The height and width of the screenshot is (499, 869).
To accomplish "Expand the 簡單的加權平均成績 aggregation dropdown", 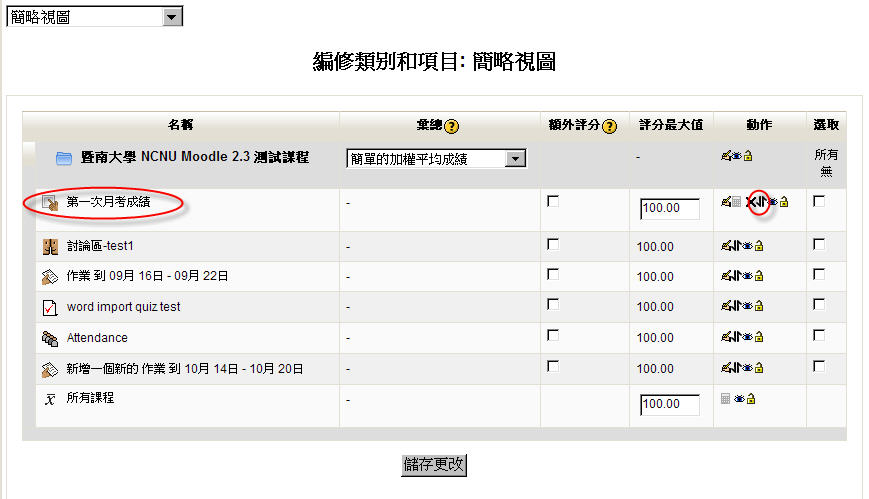I will (x=515, y=159).
